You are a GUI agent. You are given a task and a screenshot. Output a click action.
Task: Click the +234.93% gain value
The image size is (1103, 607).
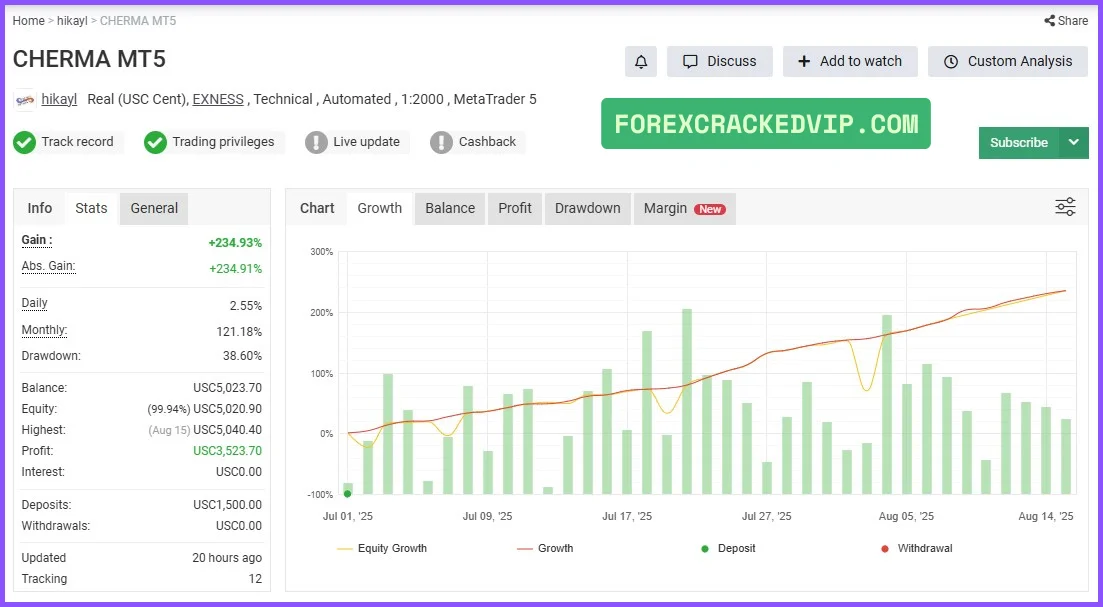[x=235, y=243]
